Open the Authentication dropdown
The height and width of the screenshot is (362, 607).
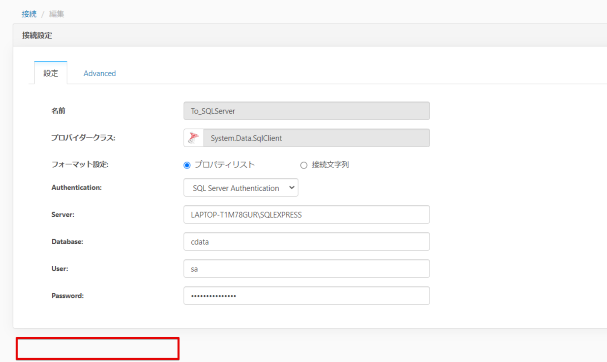point(241,188)
